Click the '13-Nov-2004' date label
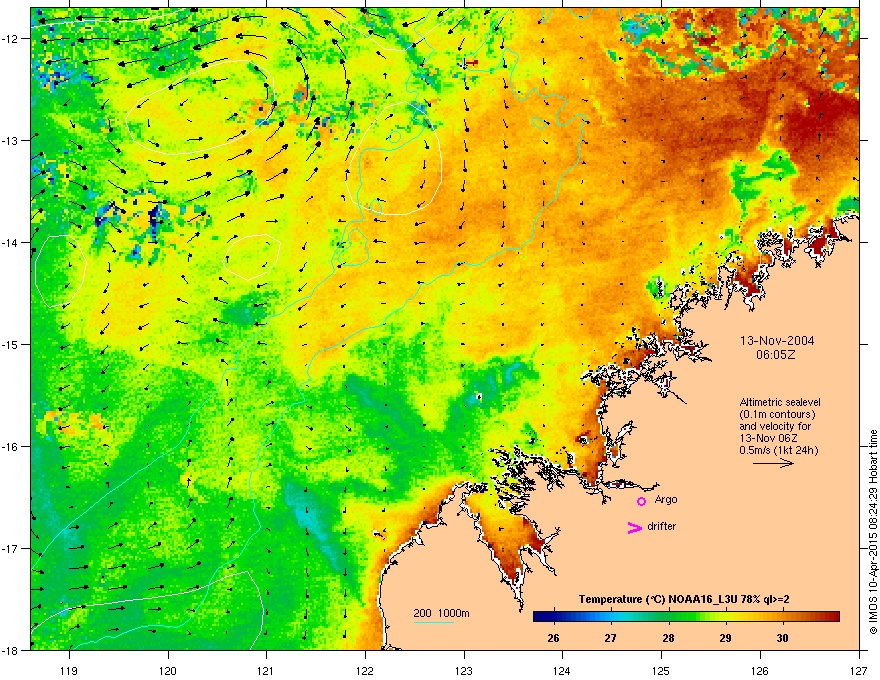 coord(777,341)
